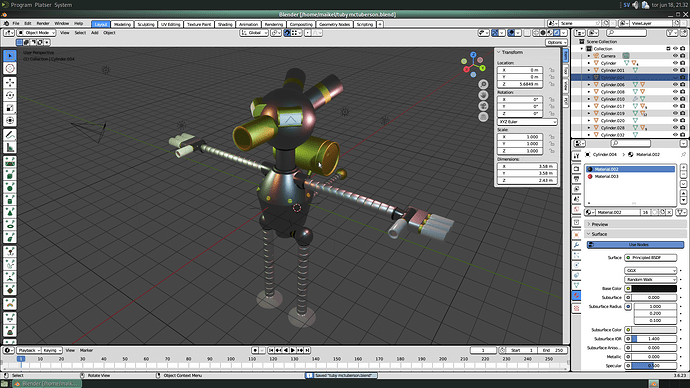Viewport: 690px width, 388px height.
Task: Select the Cursor tool
Action: tap(10, 68)
